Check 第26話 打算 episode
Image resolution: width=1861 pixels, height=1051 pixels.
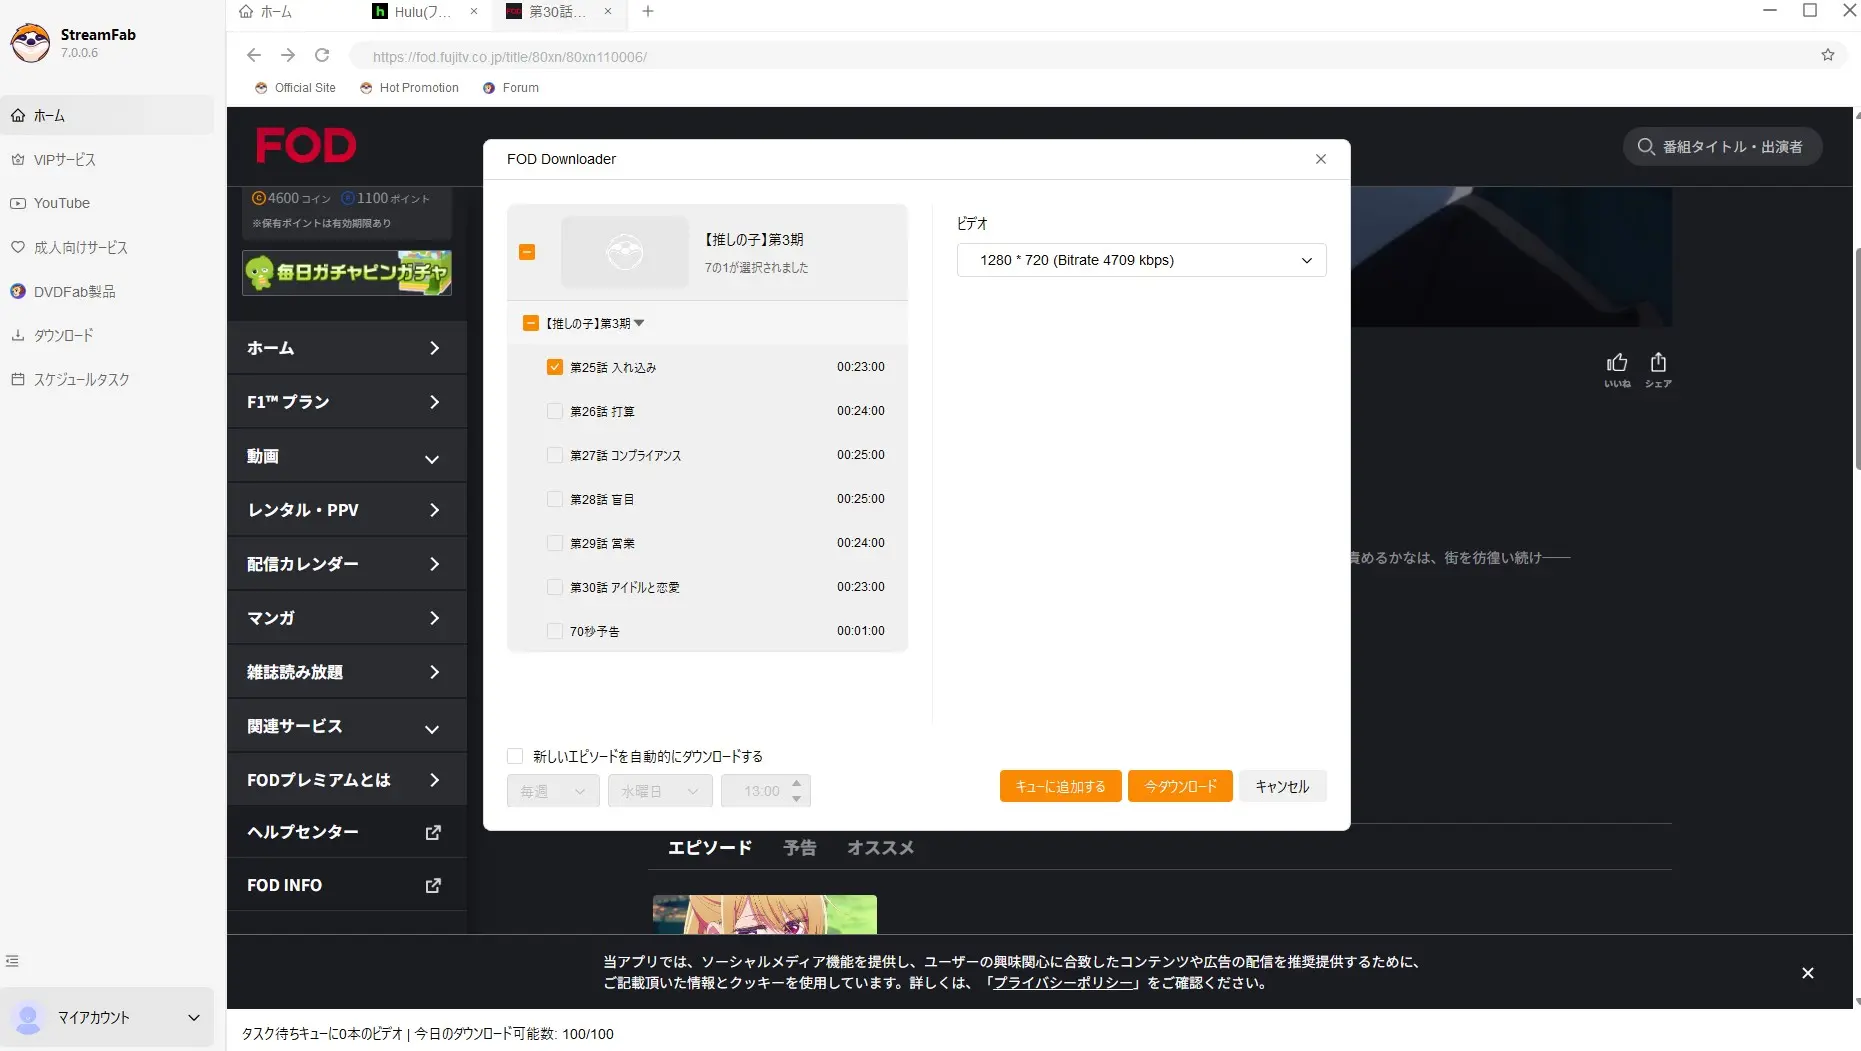point(555,411)
